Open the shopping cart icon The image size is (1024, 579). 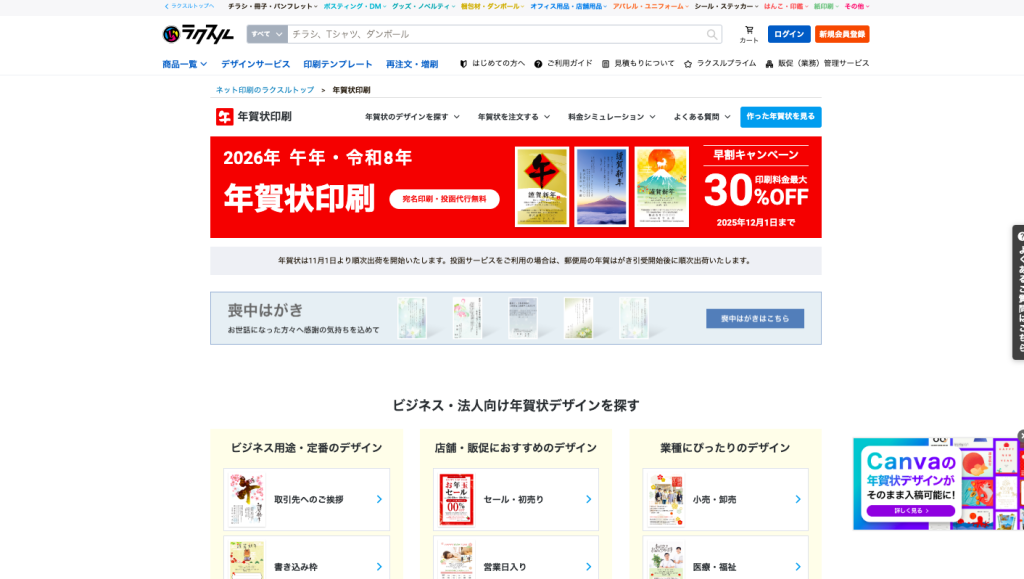(749, 30)
